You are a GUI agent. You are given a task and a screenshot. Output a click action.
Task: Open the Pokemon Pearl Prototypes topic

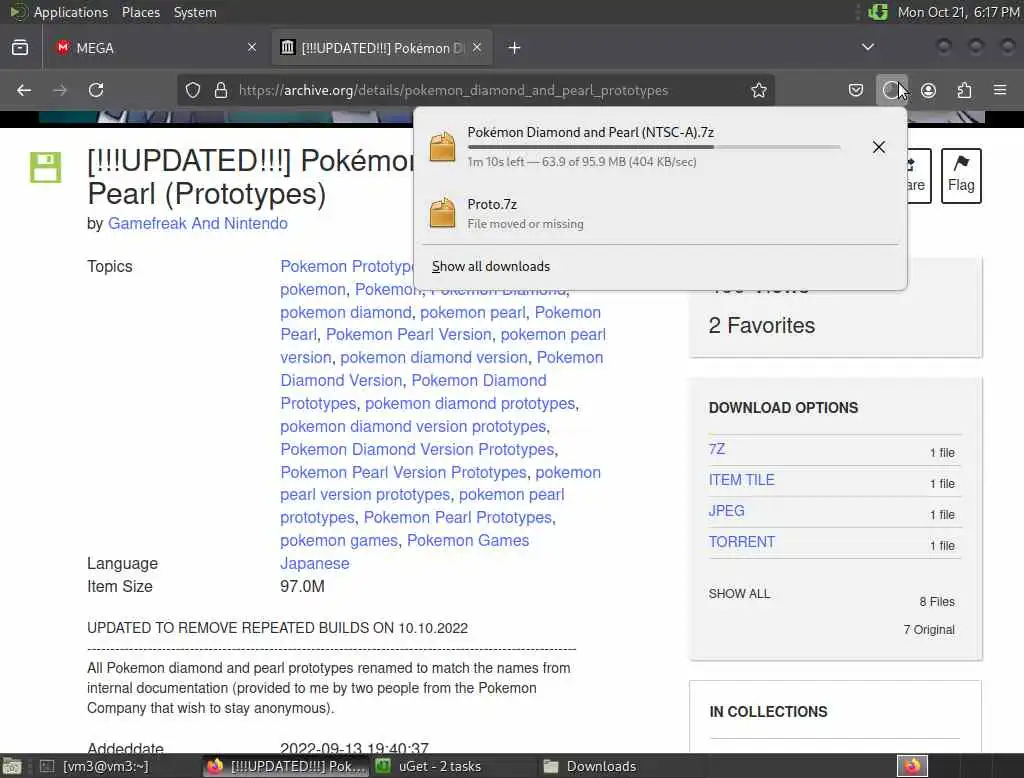458,517
